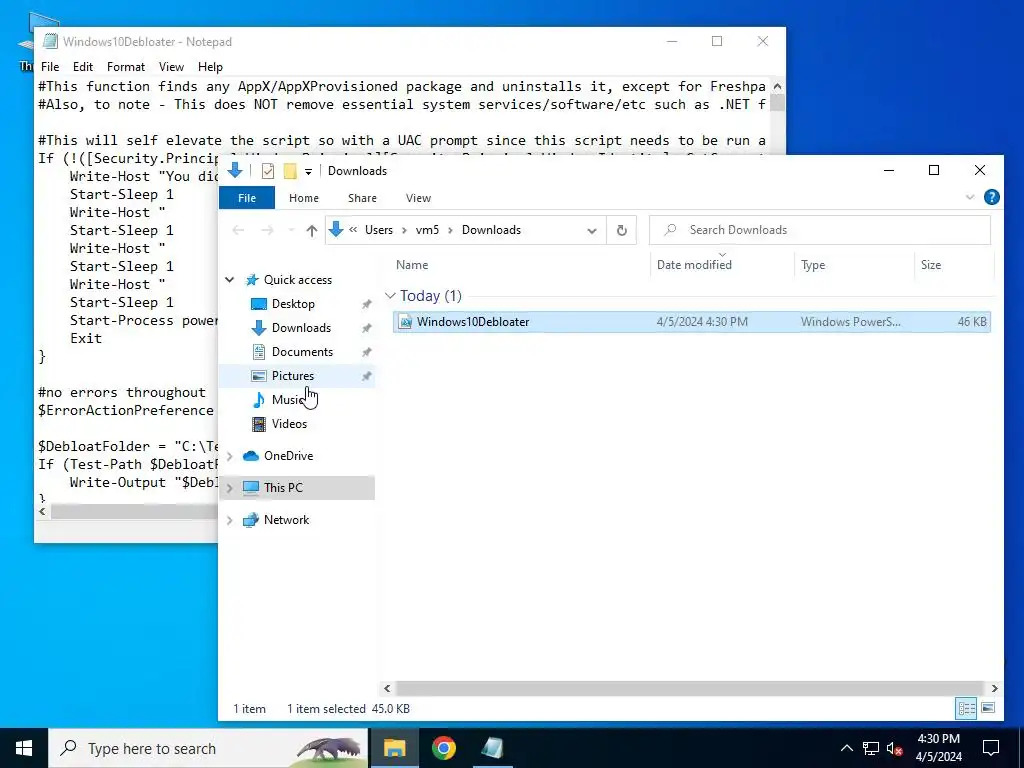Switch to Details view icon

click(967, 708)
